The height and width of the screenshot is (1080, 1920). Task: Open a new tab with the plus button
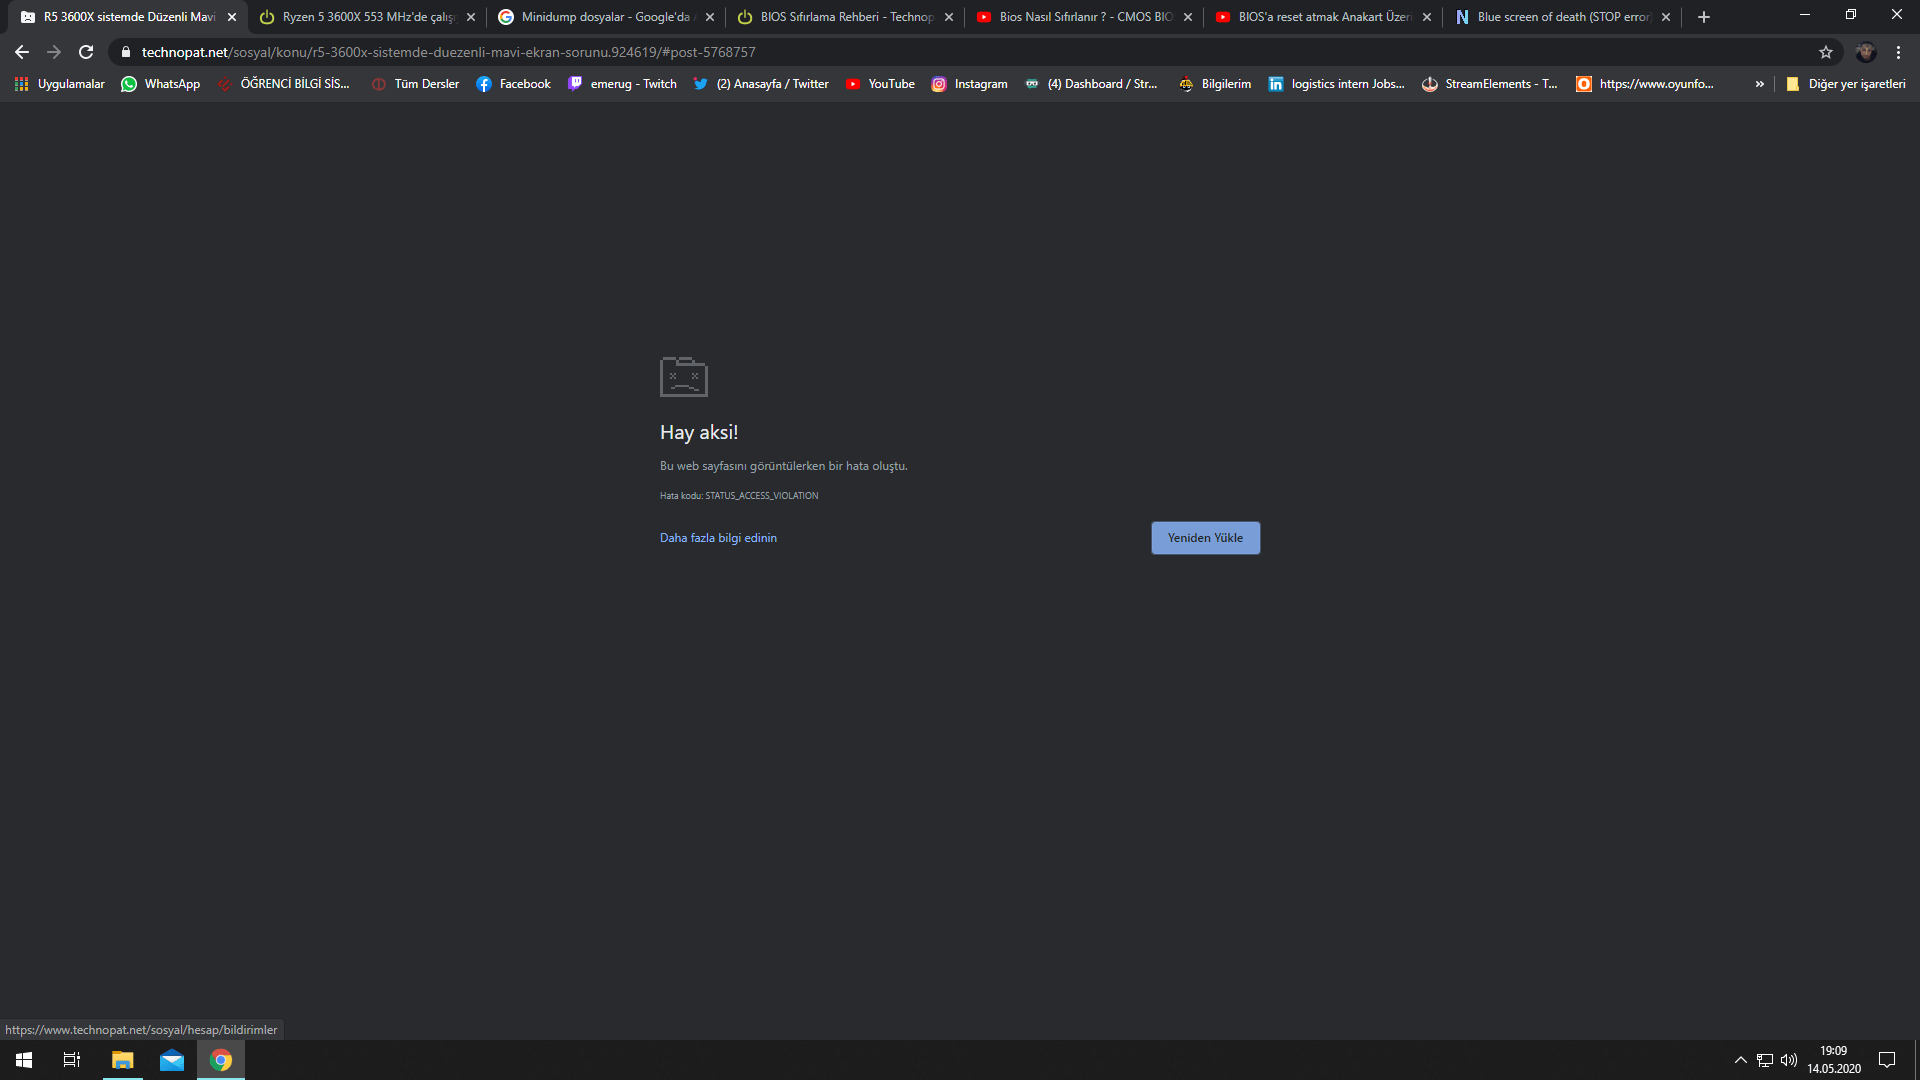tap(1704, 17)
